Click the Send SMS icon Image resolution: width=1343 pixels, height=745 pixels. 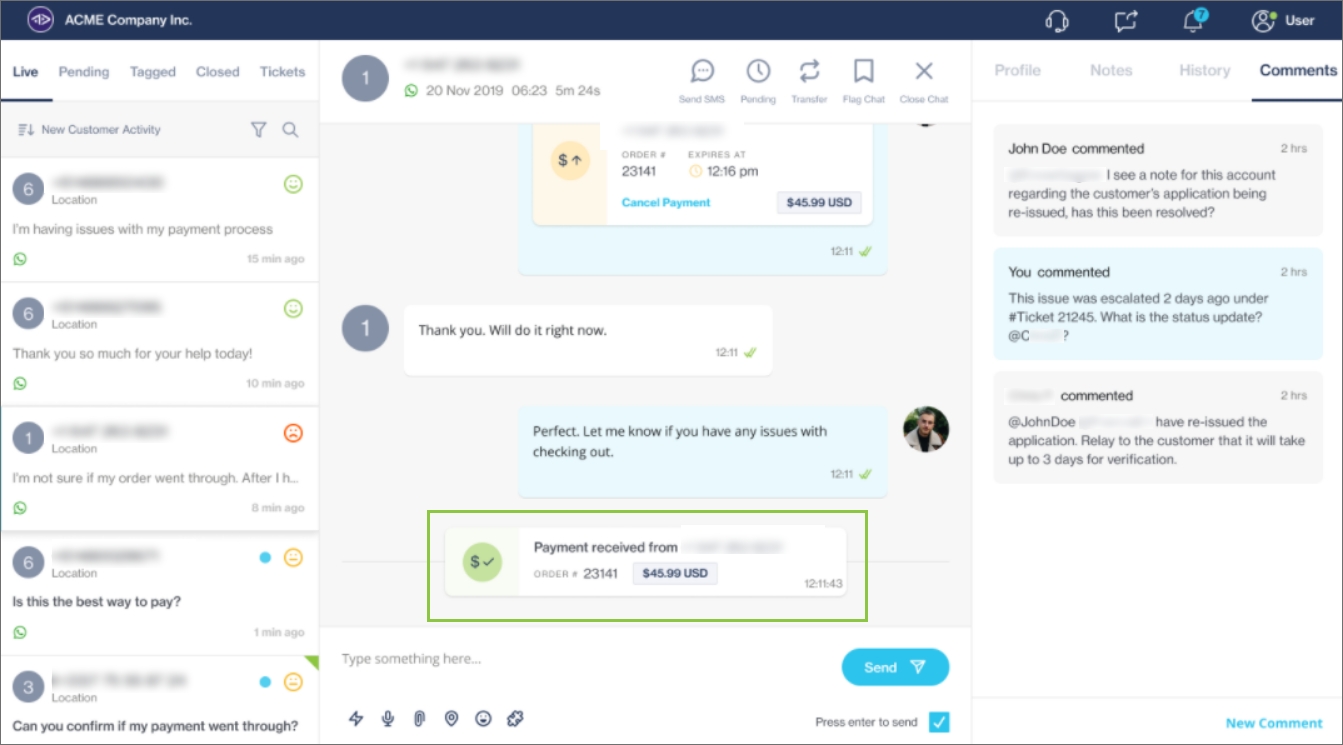[702, 72]
